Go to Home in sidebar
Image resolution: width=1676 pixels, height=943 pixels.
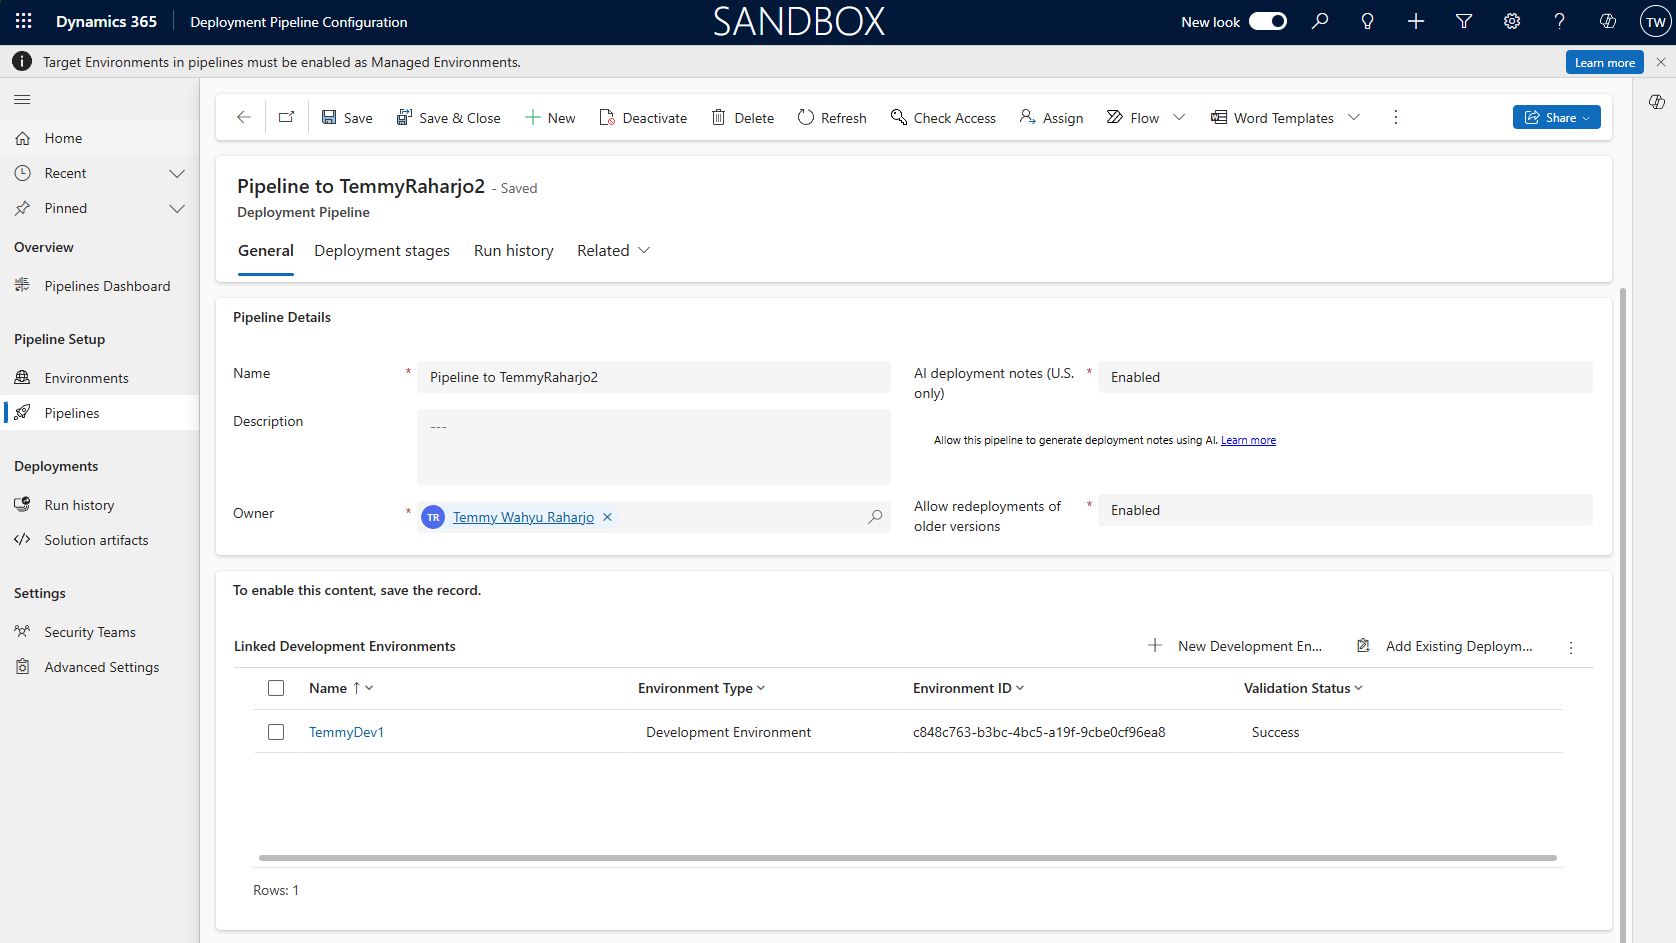click(x=100, y=138)
